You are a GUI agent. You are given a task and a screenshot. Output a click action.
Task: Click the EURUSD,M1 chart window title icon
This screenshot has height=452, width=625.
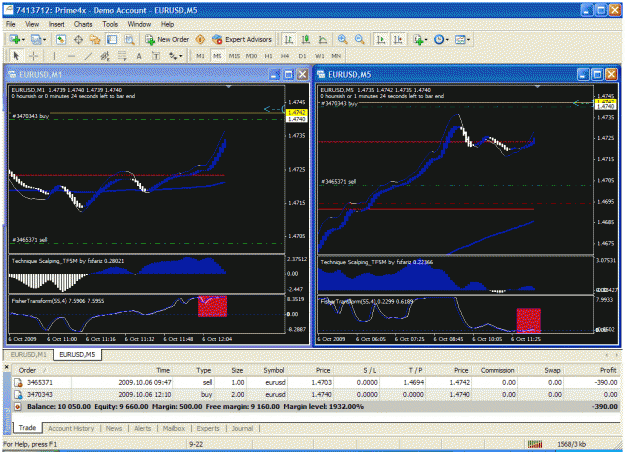(12, 75)
